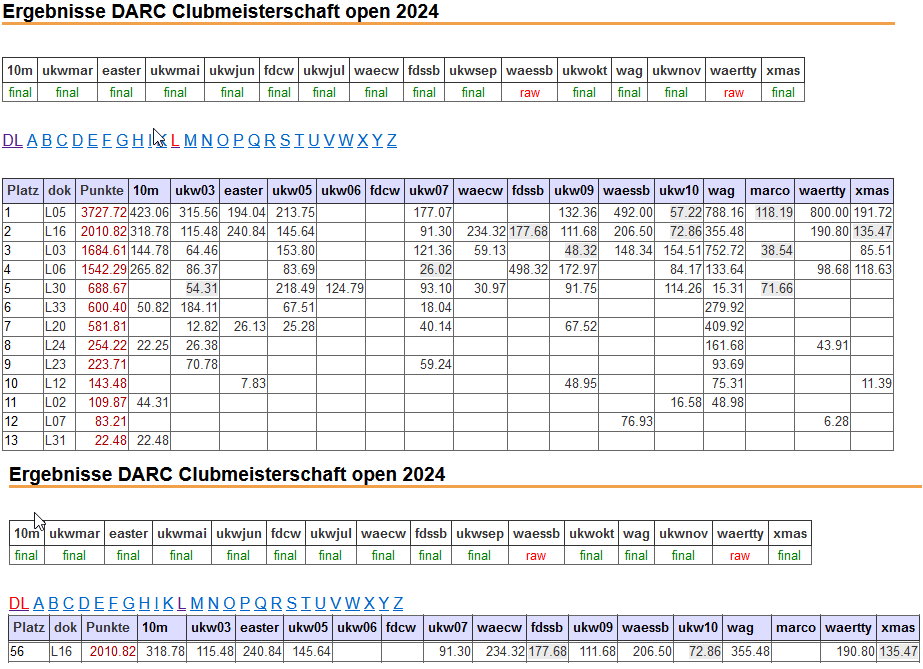Select the dok cell 'L05'

point(59,212)
